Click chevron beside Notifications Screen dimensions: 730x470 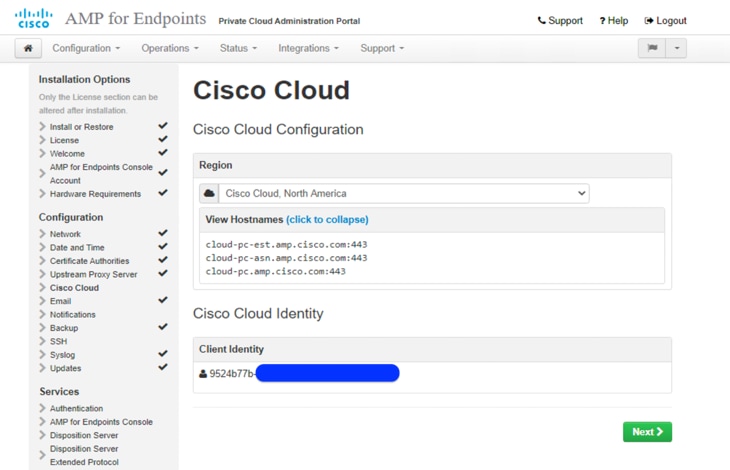[42, 314]
